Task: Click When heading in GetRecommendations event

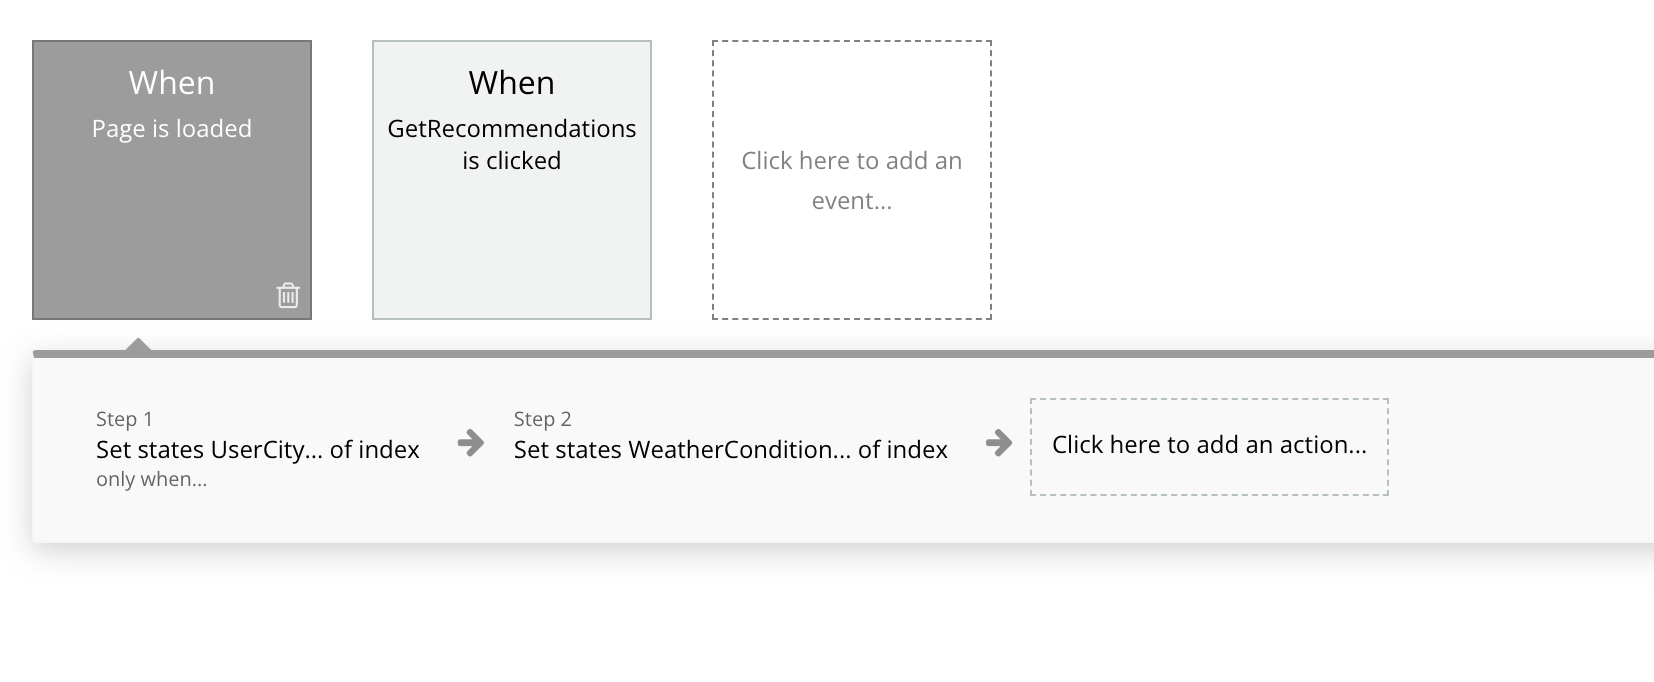Action: coord(511,83)
